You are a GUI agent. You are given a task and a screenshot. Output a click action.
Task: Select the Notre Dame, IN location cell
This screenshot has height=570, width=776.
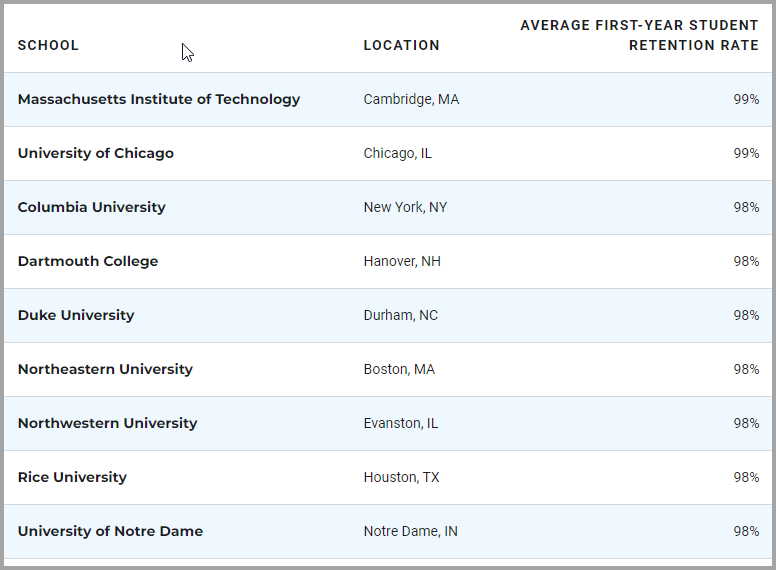(x=411, y=531)
